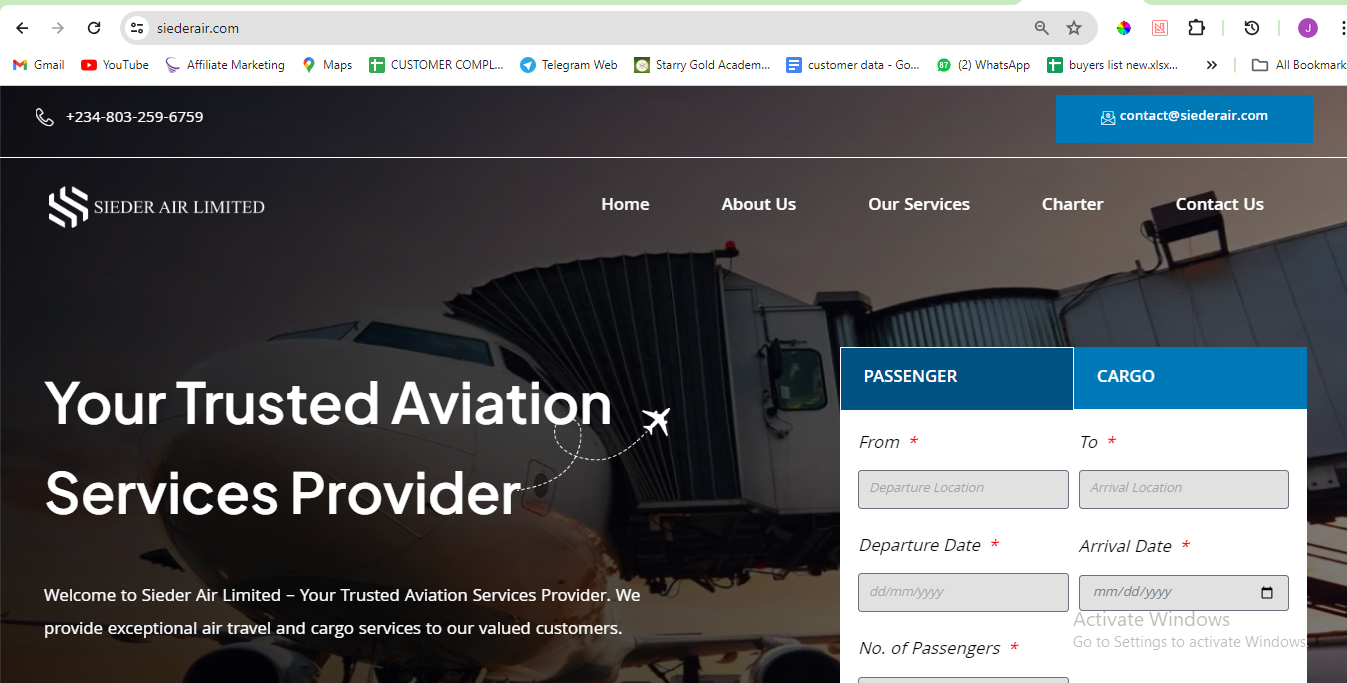Switch to the CARGO tab

(1190, 378)
